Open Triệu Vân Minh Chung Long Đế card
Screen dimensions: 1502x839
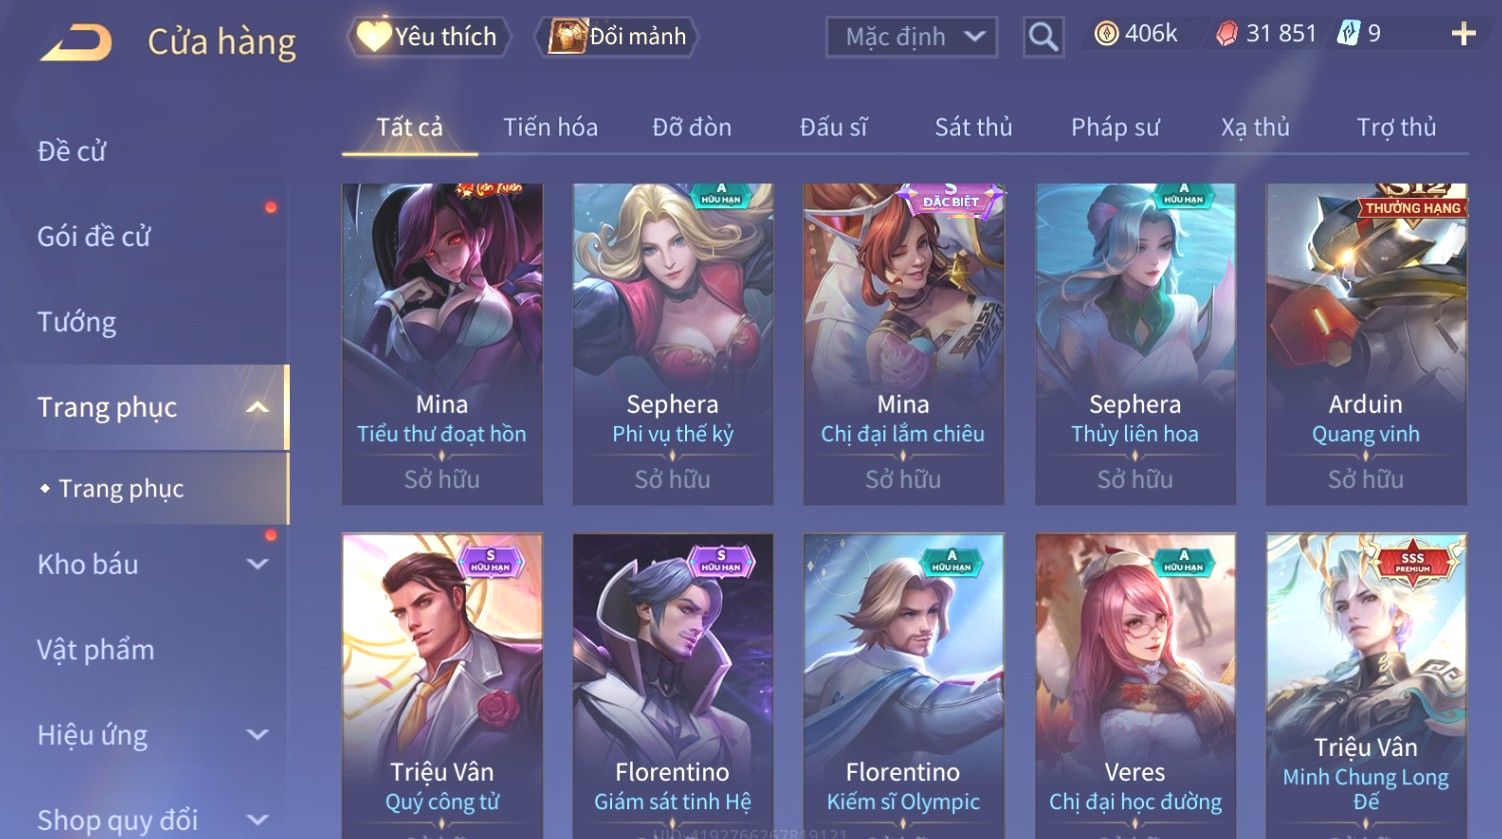pyautogui.click(x=1366, y=686)
